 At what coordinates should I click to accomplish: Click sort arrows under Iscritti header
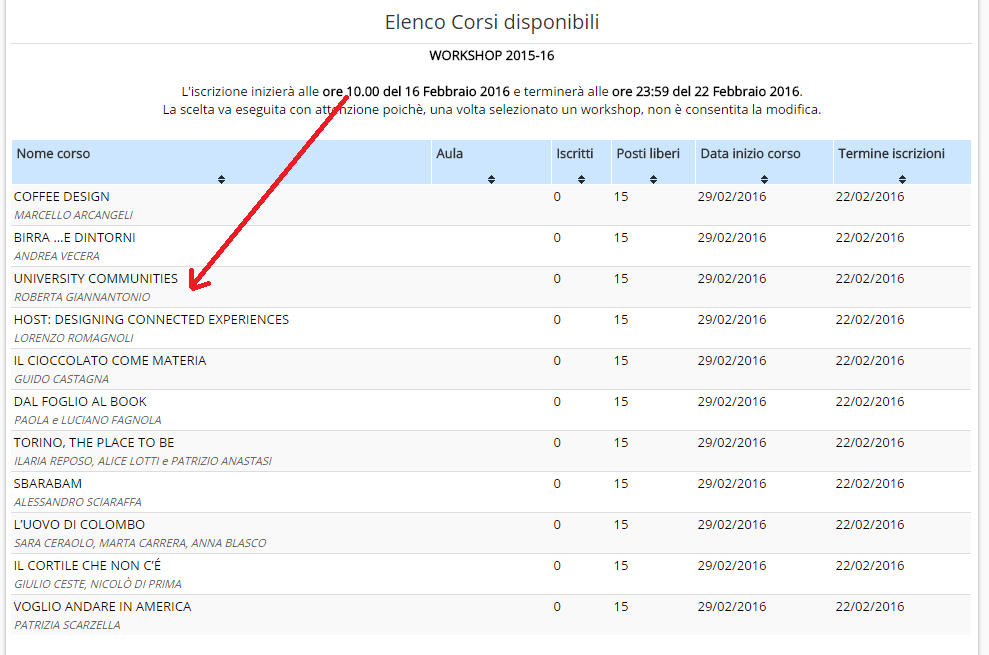point(581,179)
